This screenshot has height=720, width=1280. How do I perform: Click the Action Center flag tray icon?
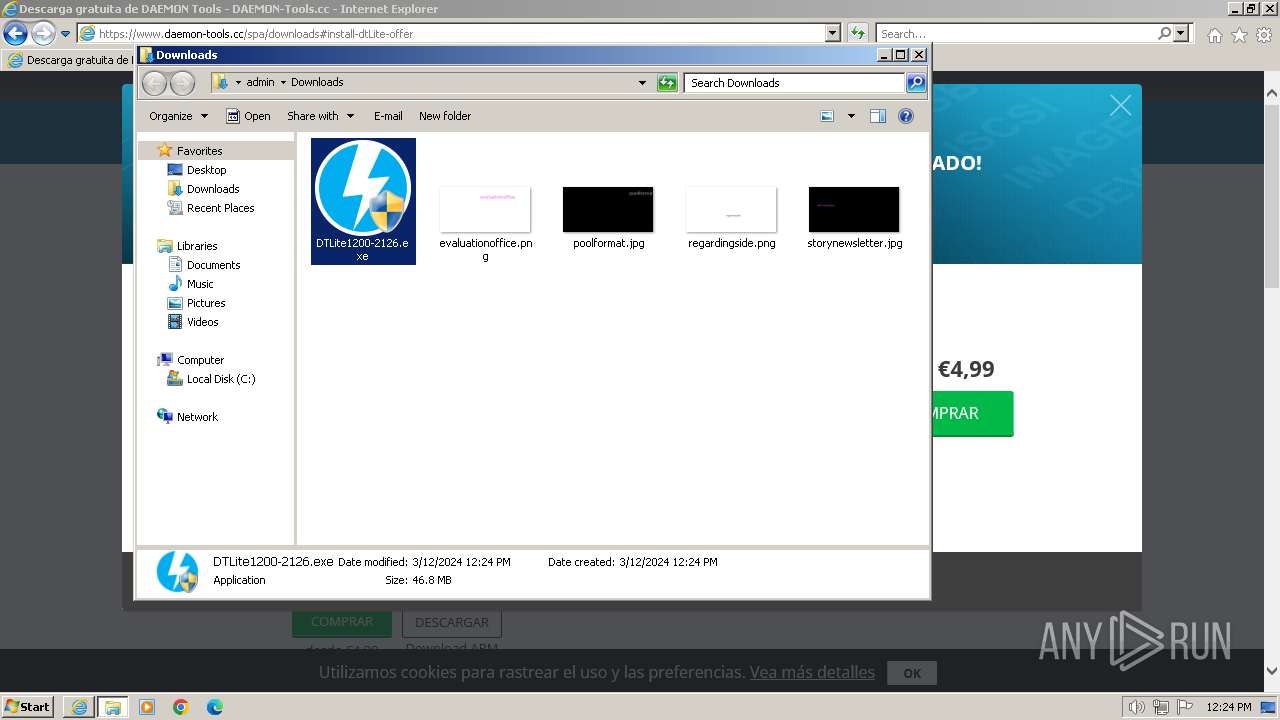(x=1184, y=707)
